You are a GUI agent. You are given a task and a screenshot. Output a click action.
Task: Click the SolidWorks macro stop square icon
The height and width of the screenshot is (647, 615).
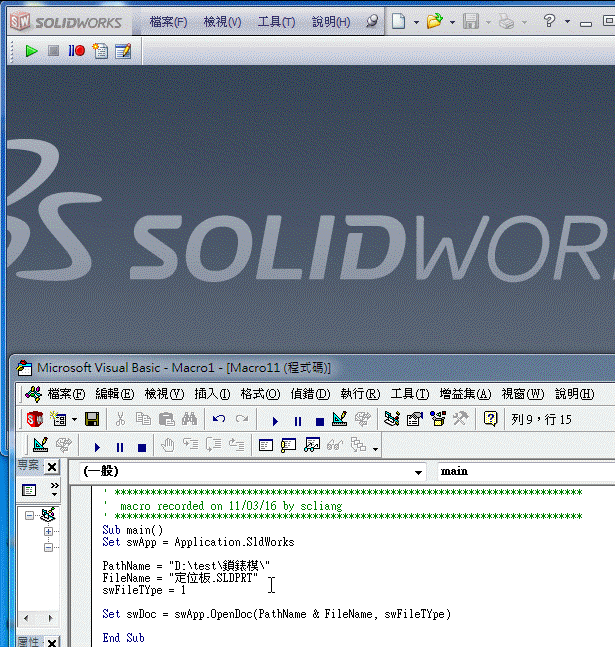pos(53,51)
